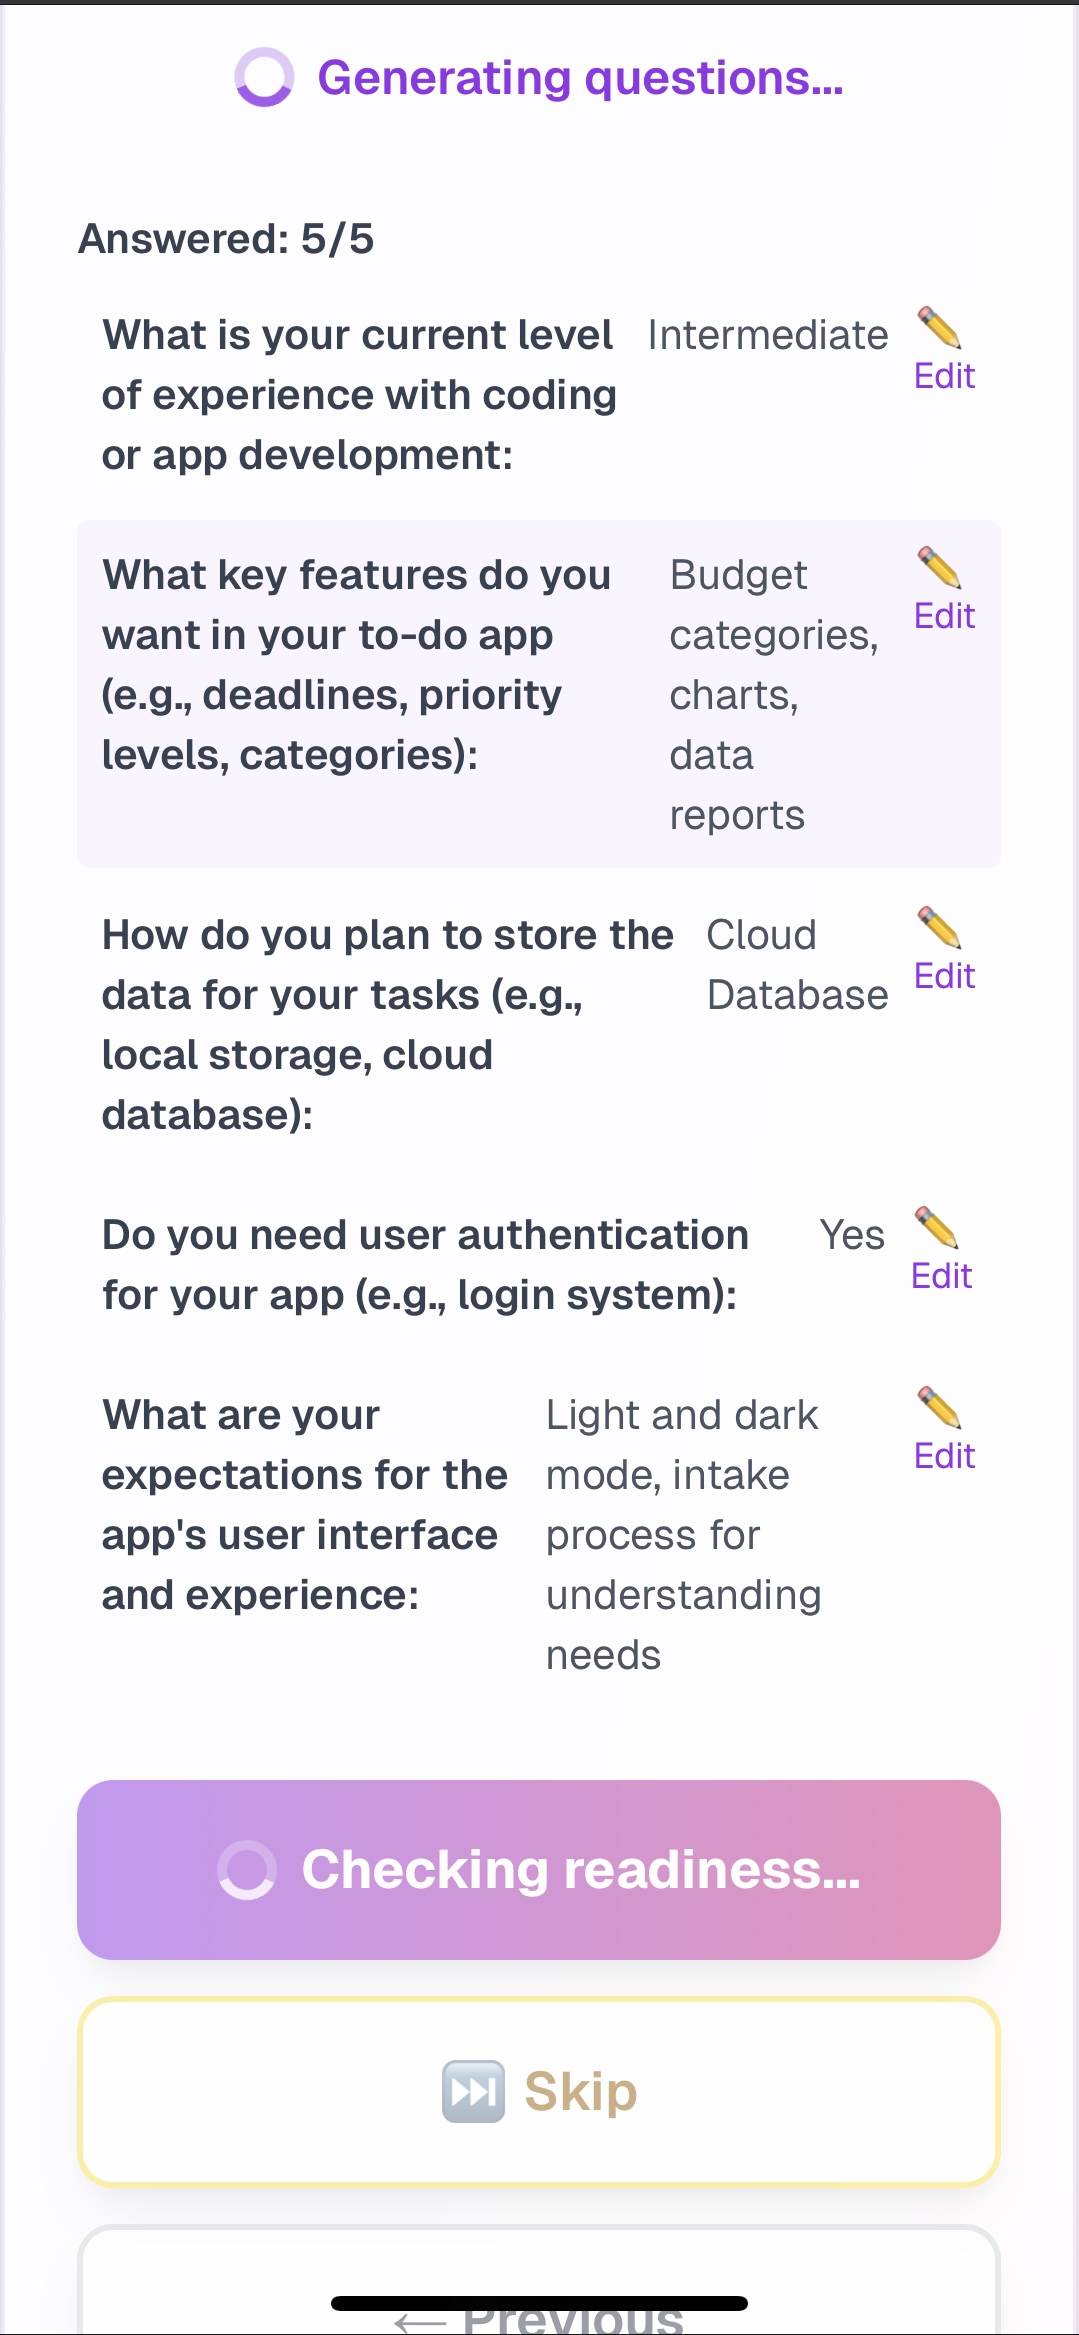The height and width of the screenshot is (2335, 1079).
Task: Tap the Cloud Database answer text
Action: (x=797, y=963)
